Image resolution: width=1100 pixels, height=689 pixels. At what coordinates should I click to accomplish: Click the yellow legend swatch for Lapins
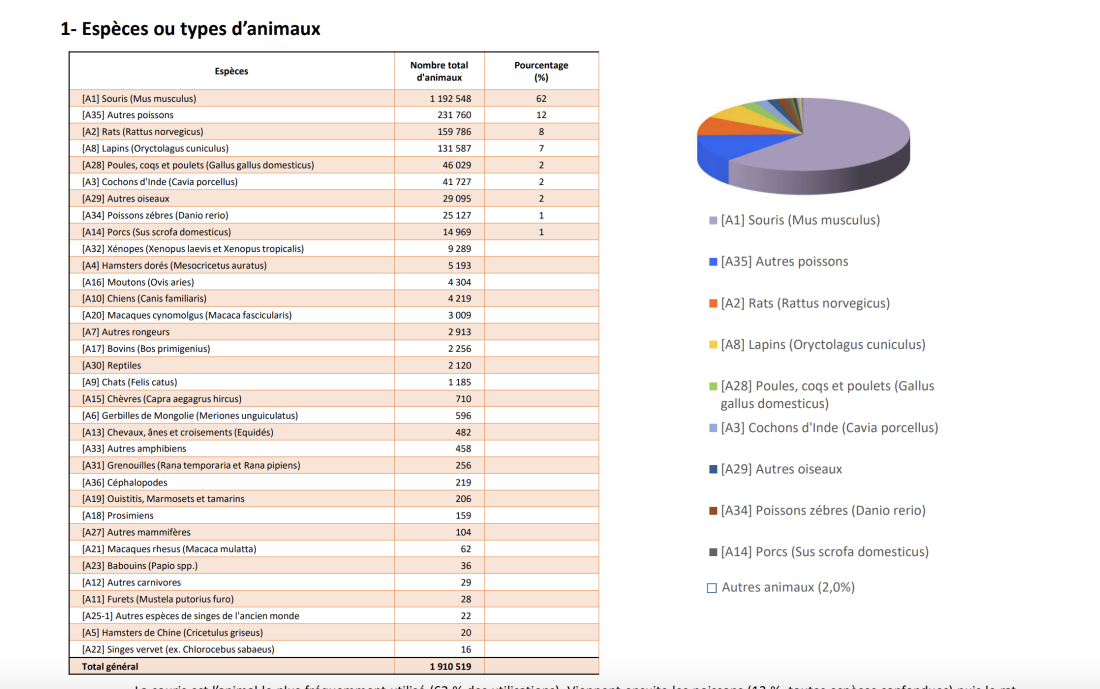point(713,344)
